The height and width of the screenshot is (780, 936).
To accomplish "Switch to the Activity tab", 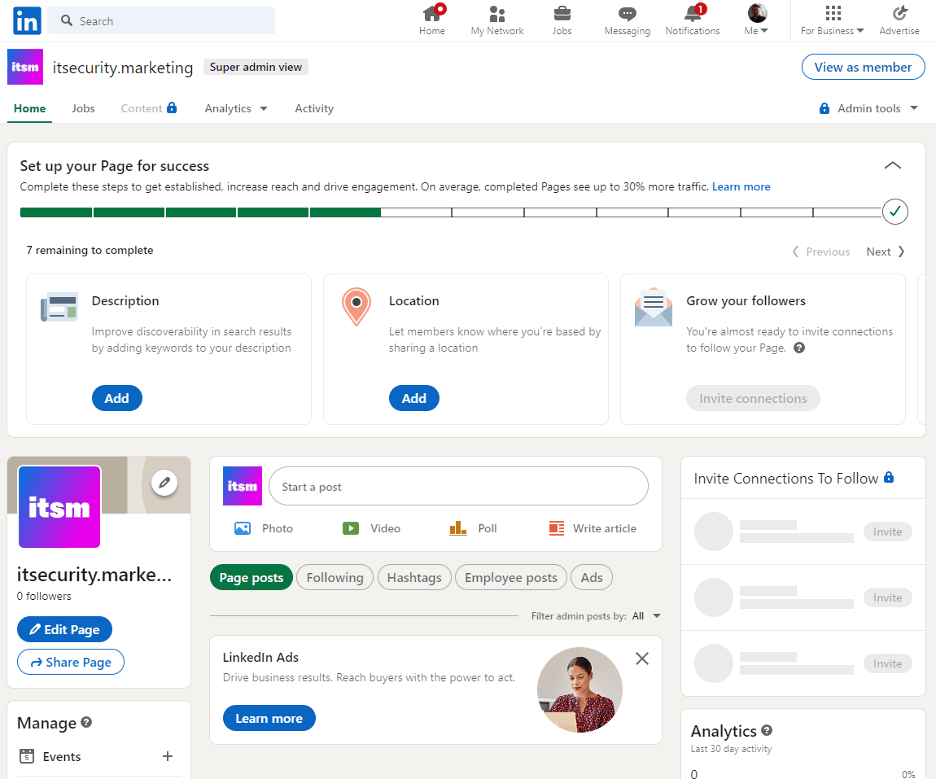I will point(313,108).
